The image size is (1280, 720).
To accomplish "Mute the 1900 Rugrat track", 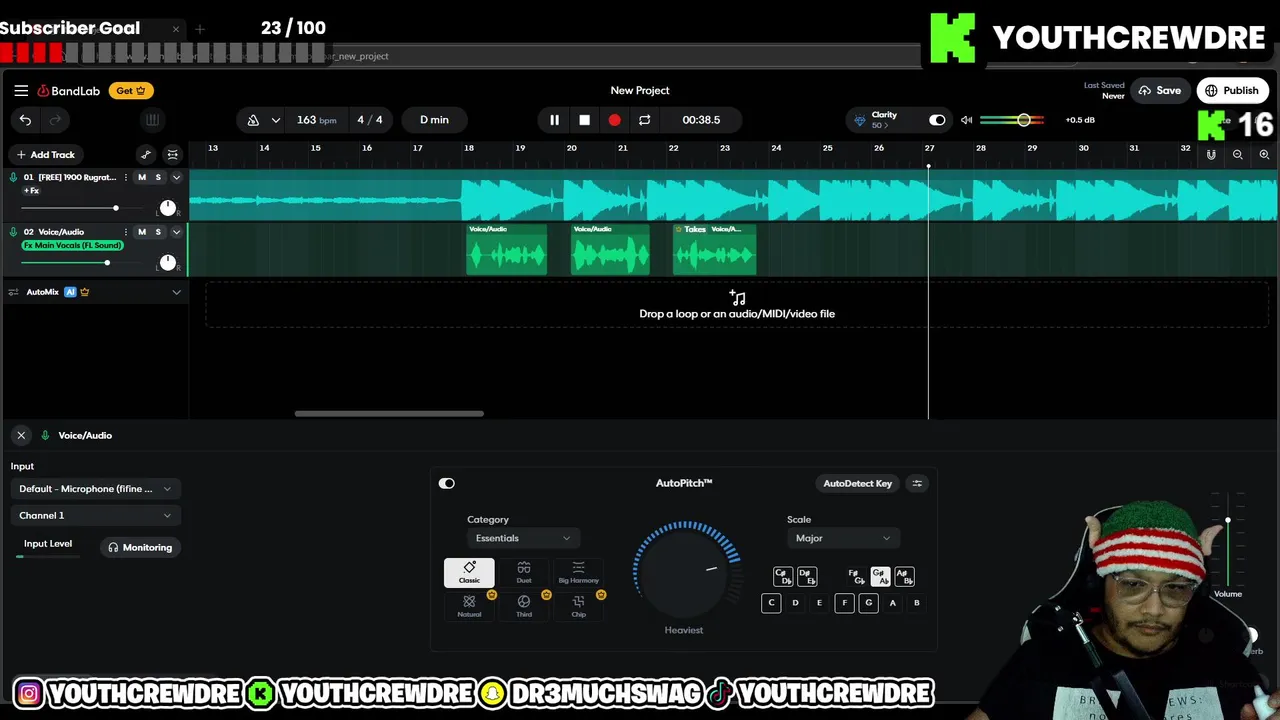I will (x=142, y=177).
